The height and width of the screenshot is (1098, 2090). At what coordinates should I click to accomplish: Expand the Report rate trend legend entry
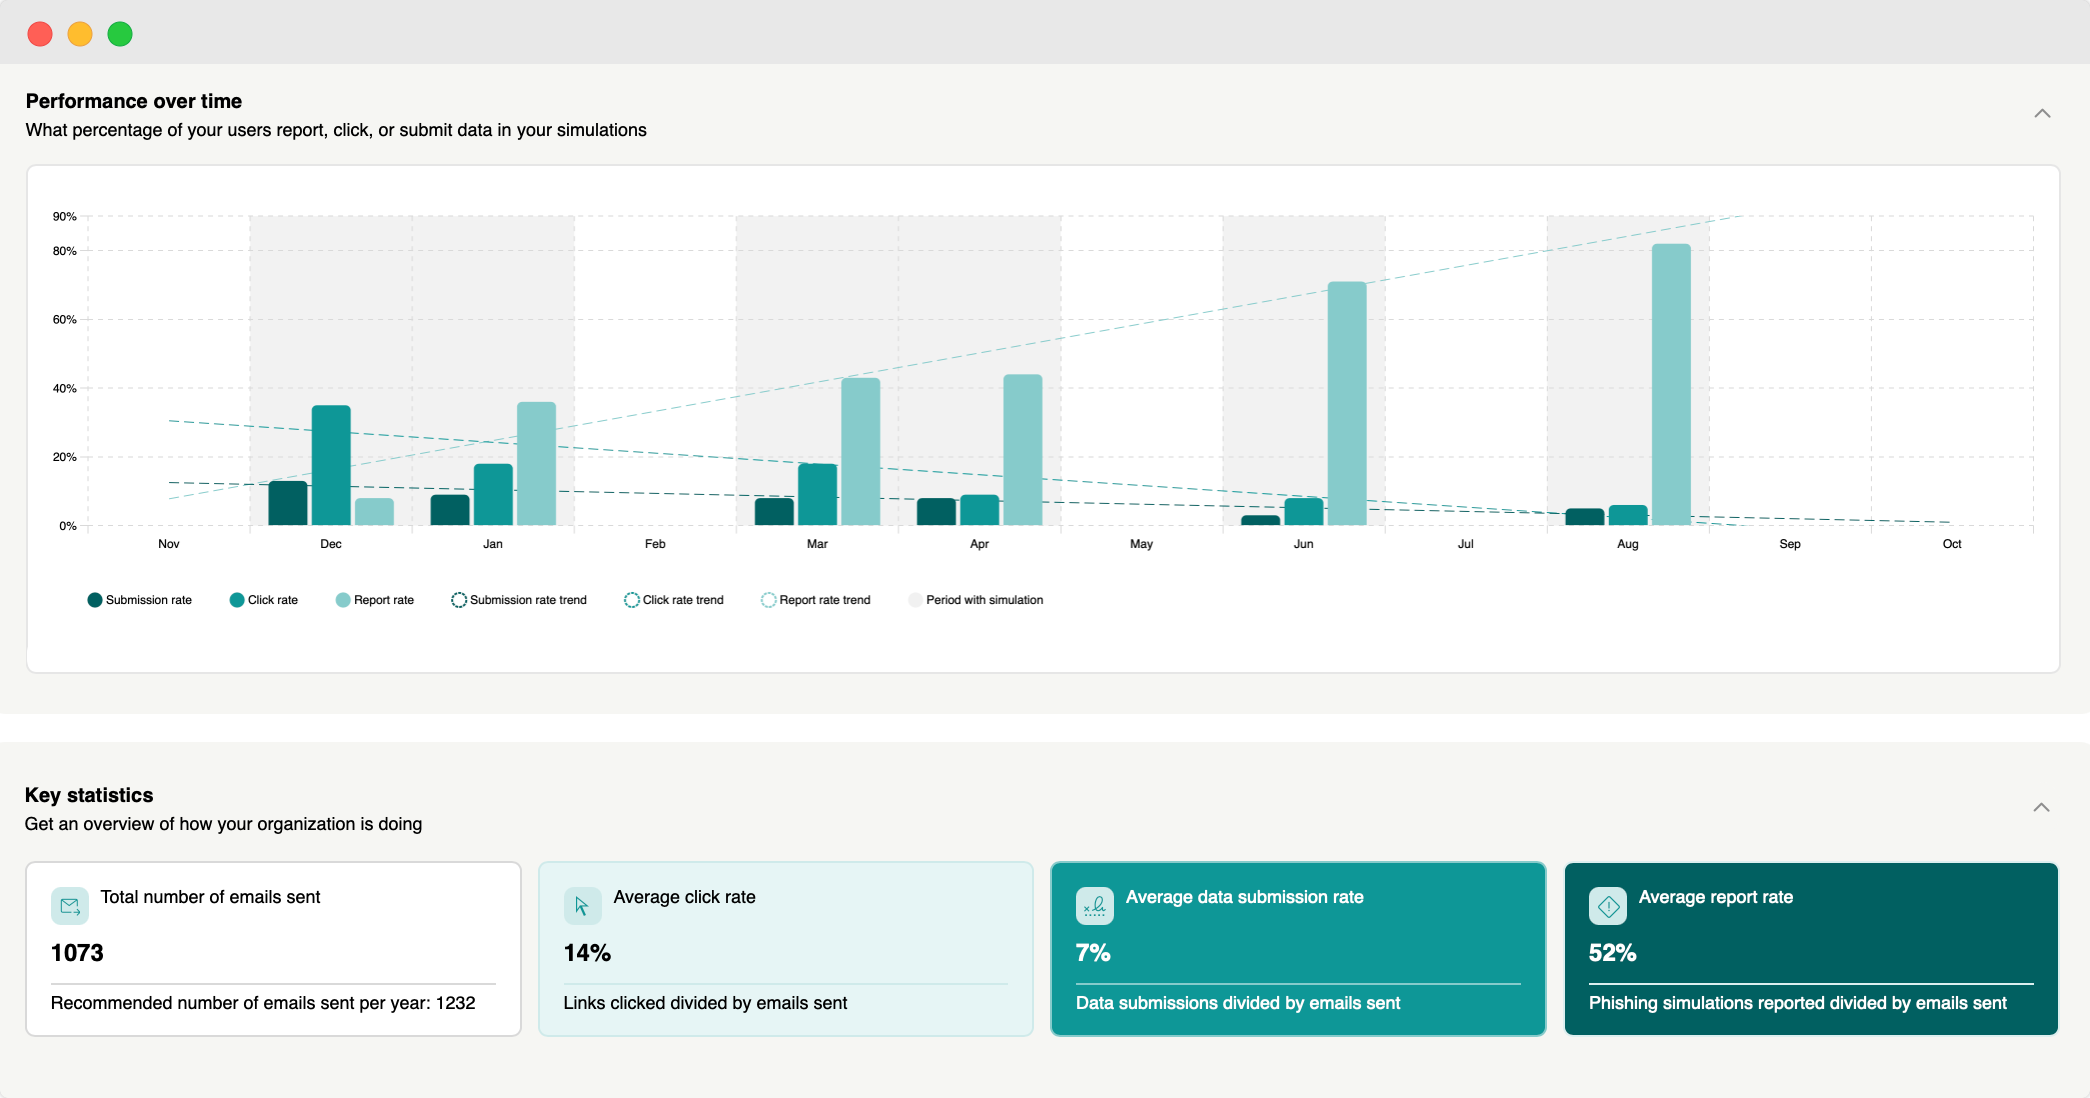tap(816, 600)
